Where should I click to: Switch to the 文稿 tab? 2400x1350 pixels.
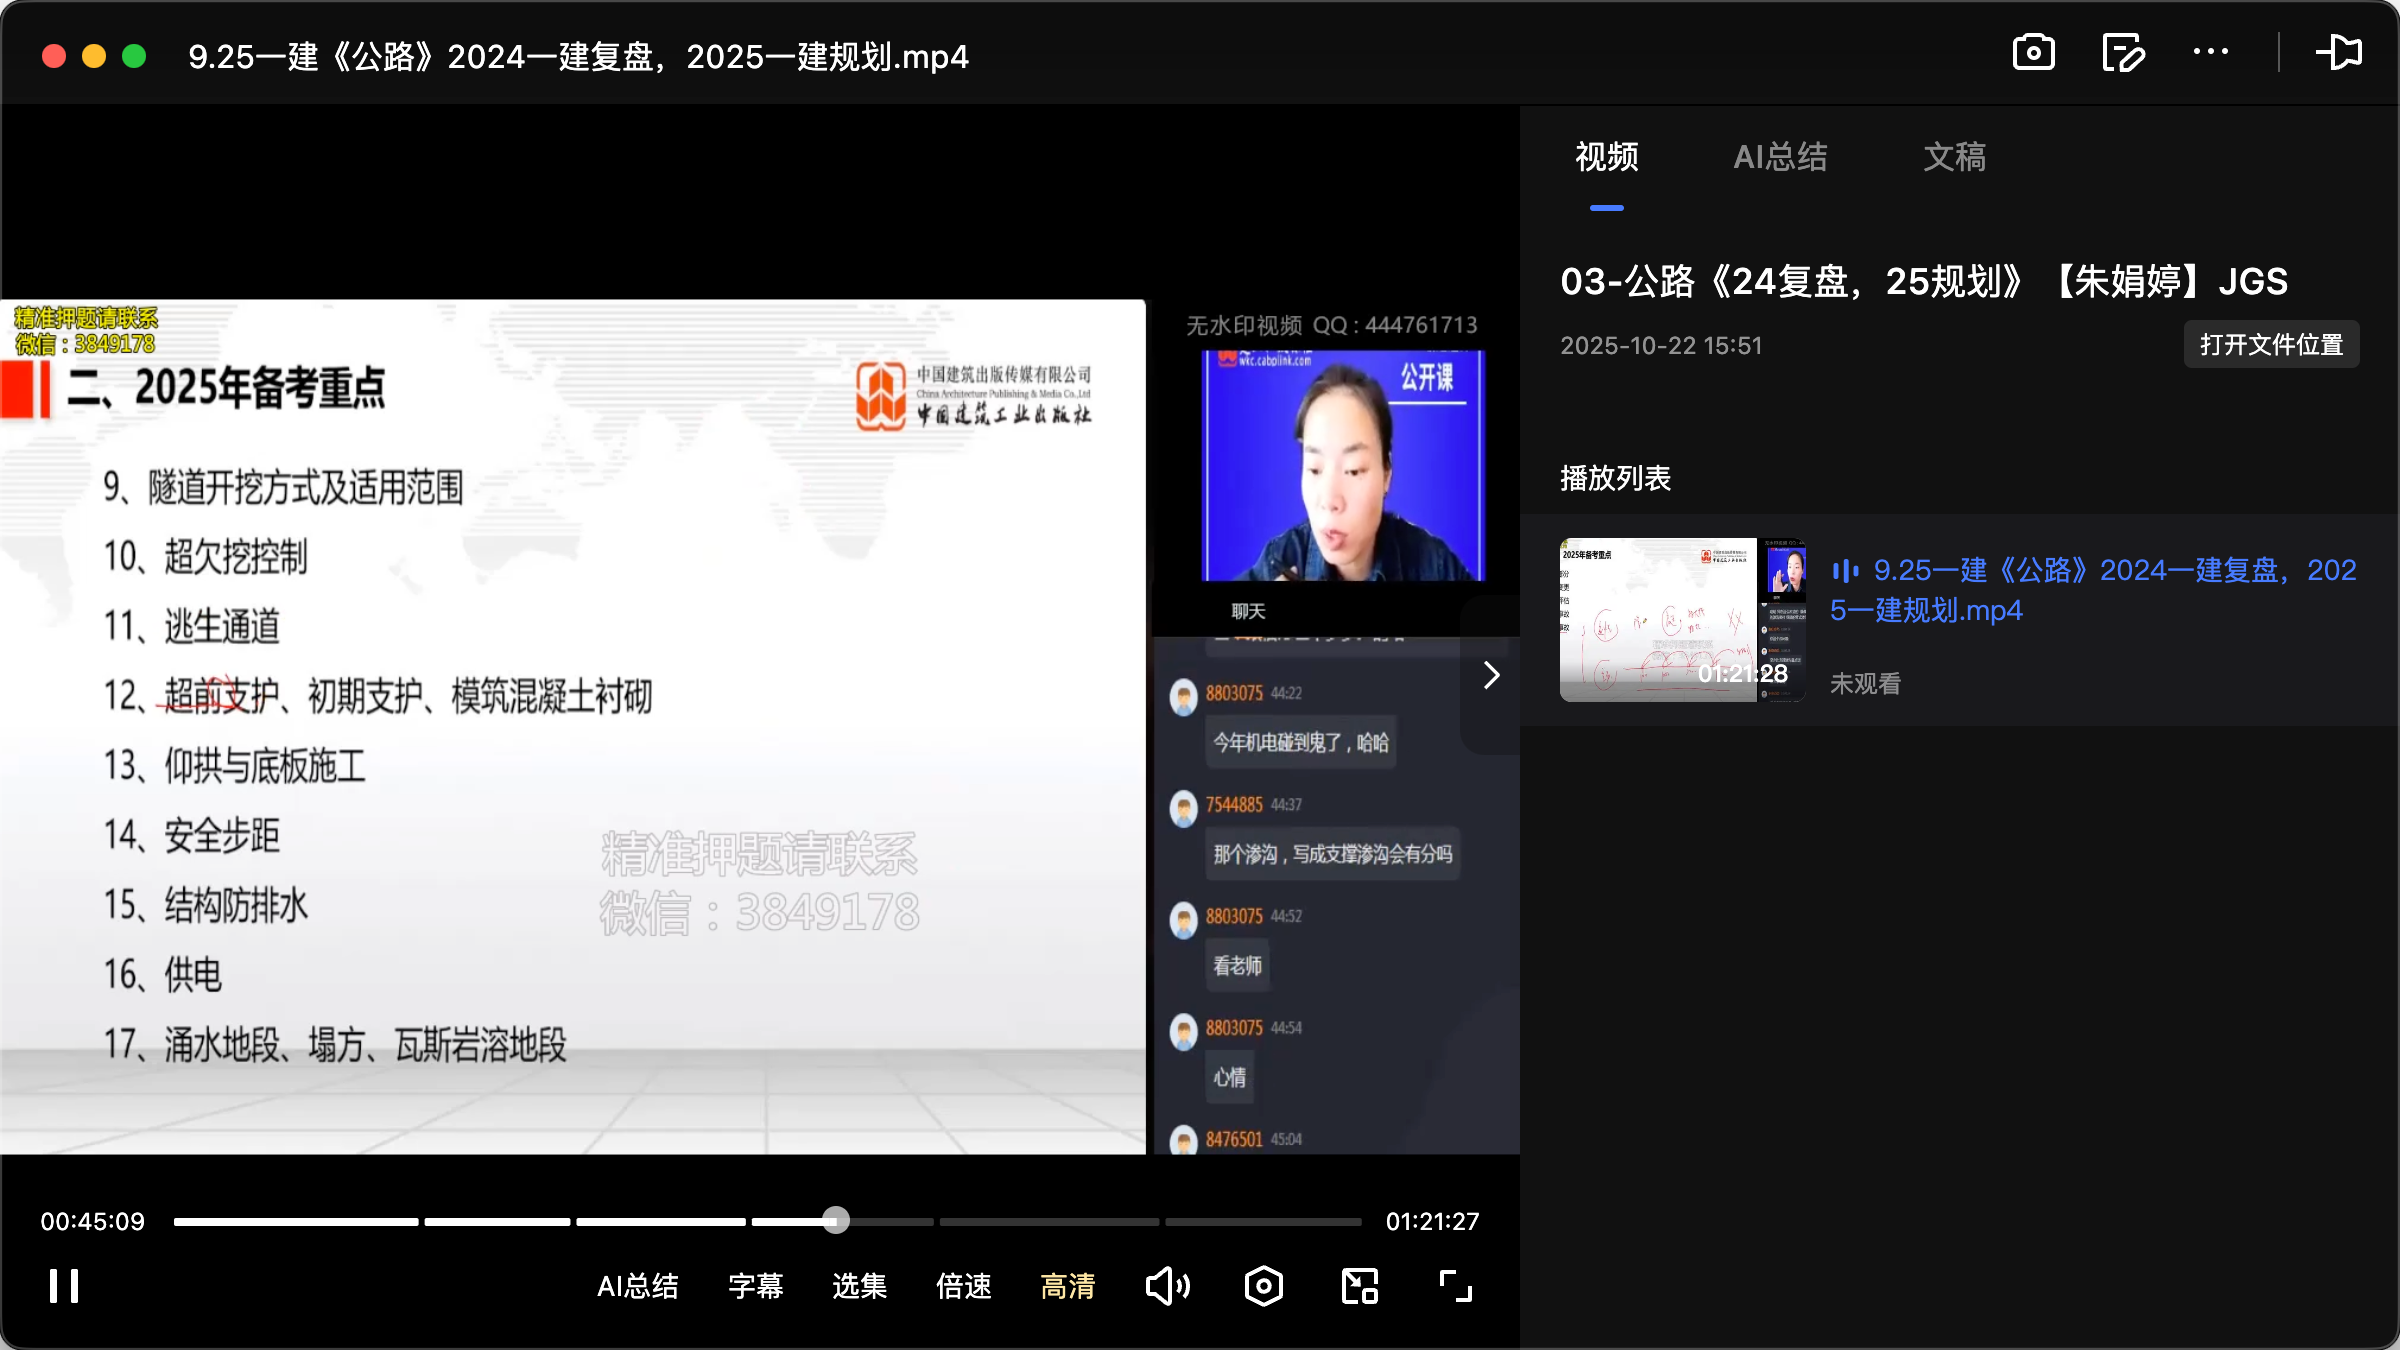[1953, 158]
